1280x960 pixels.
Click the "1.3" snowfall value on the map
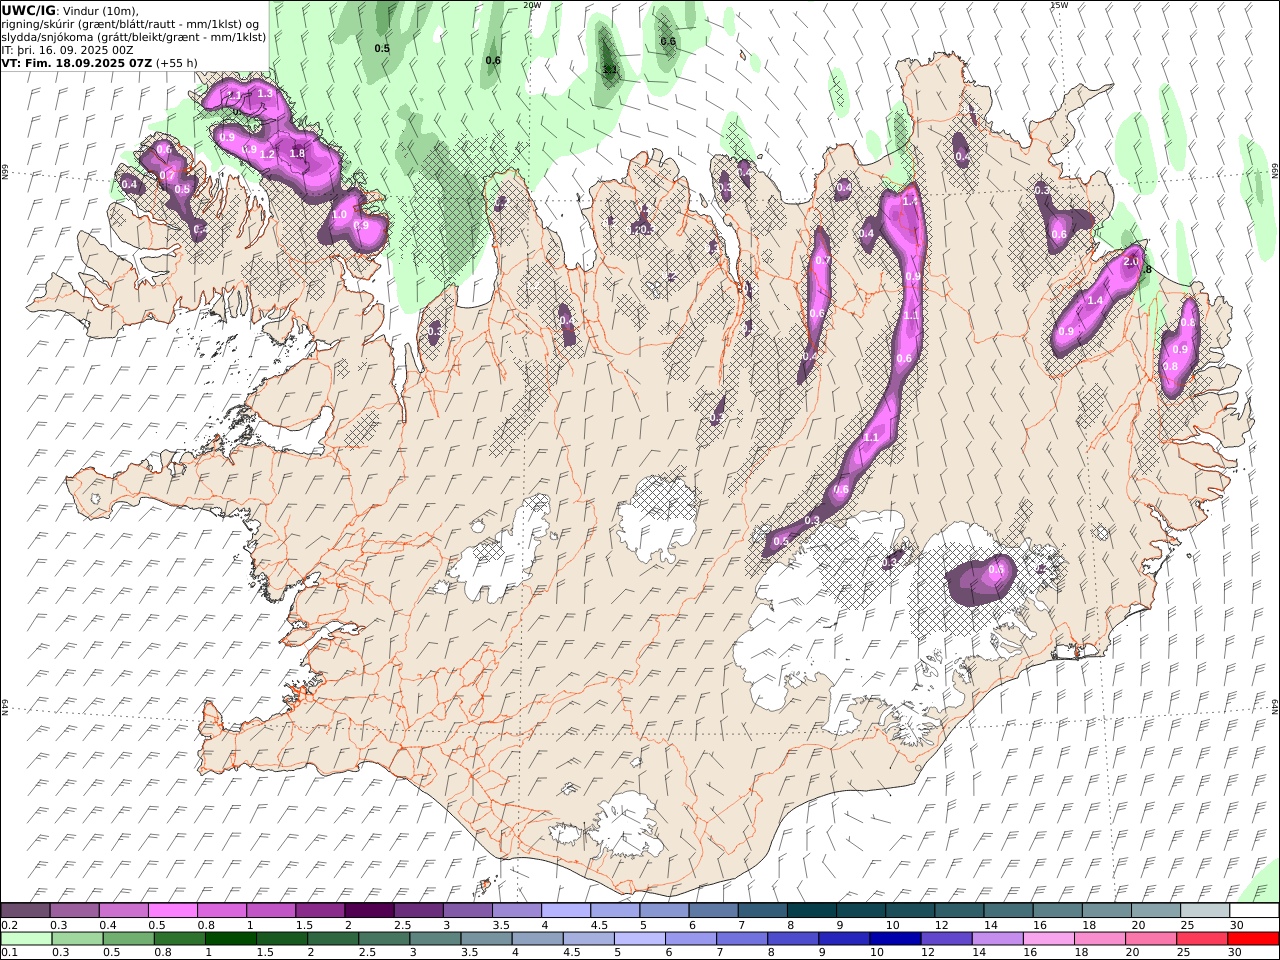tap(265, 94)
